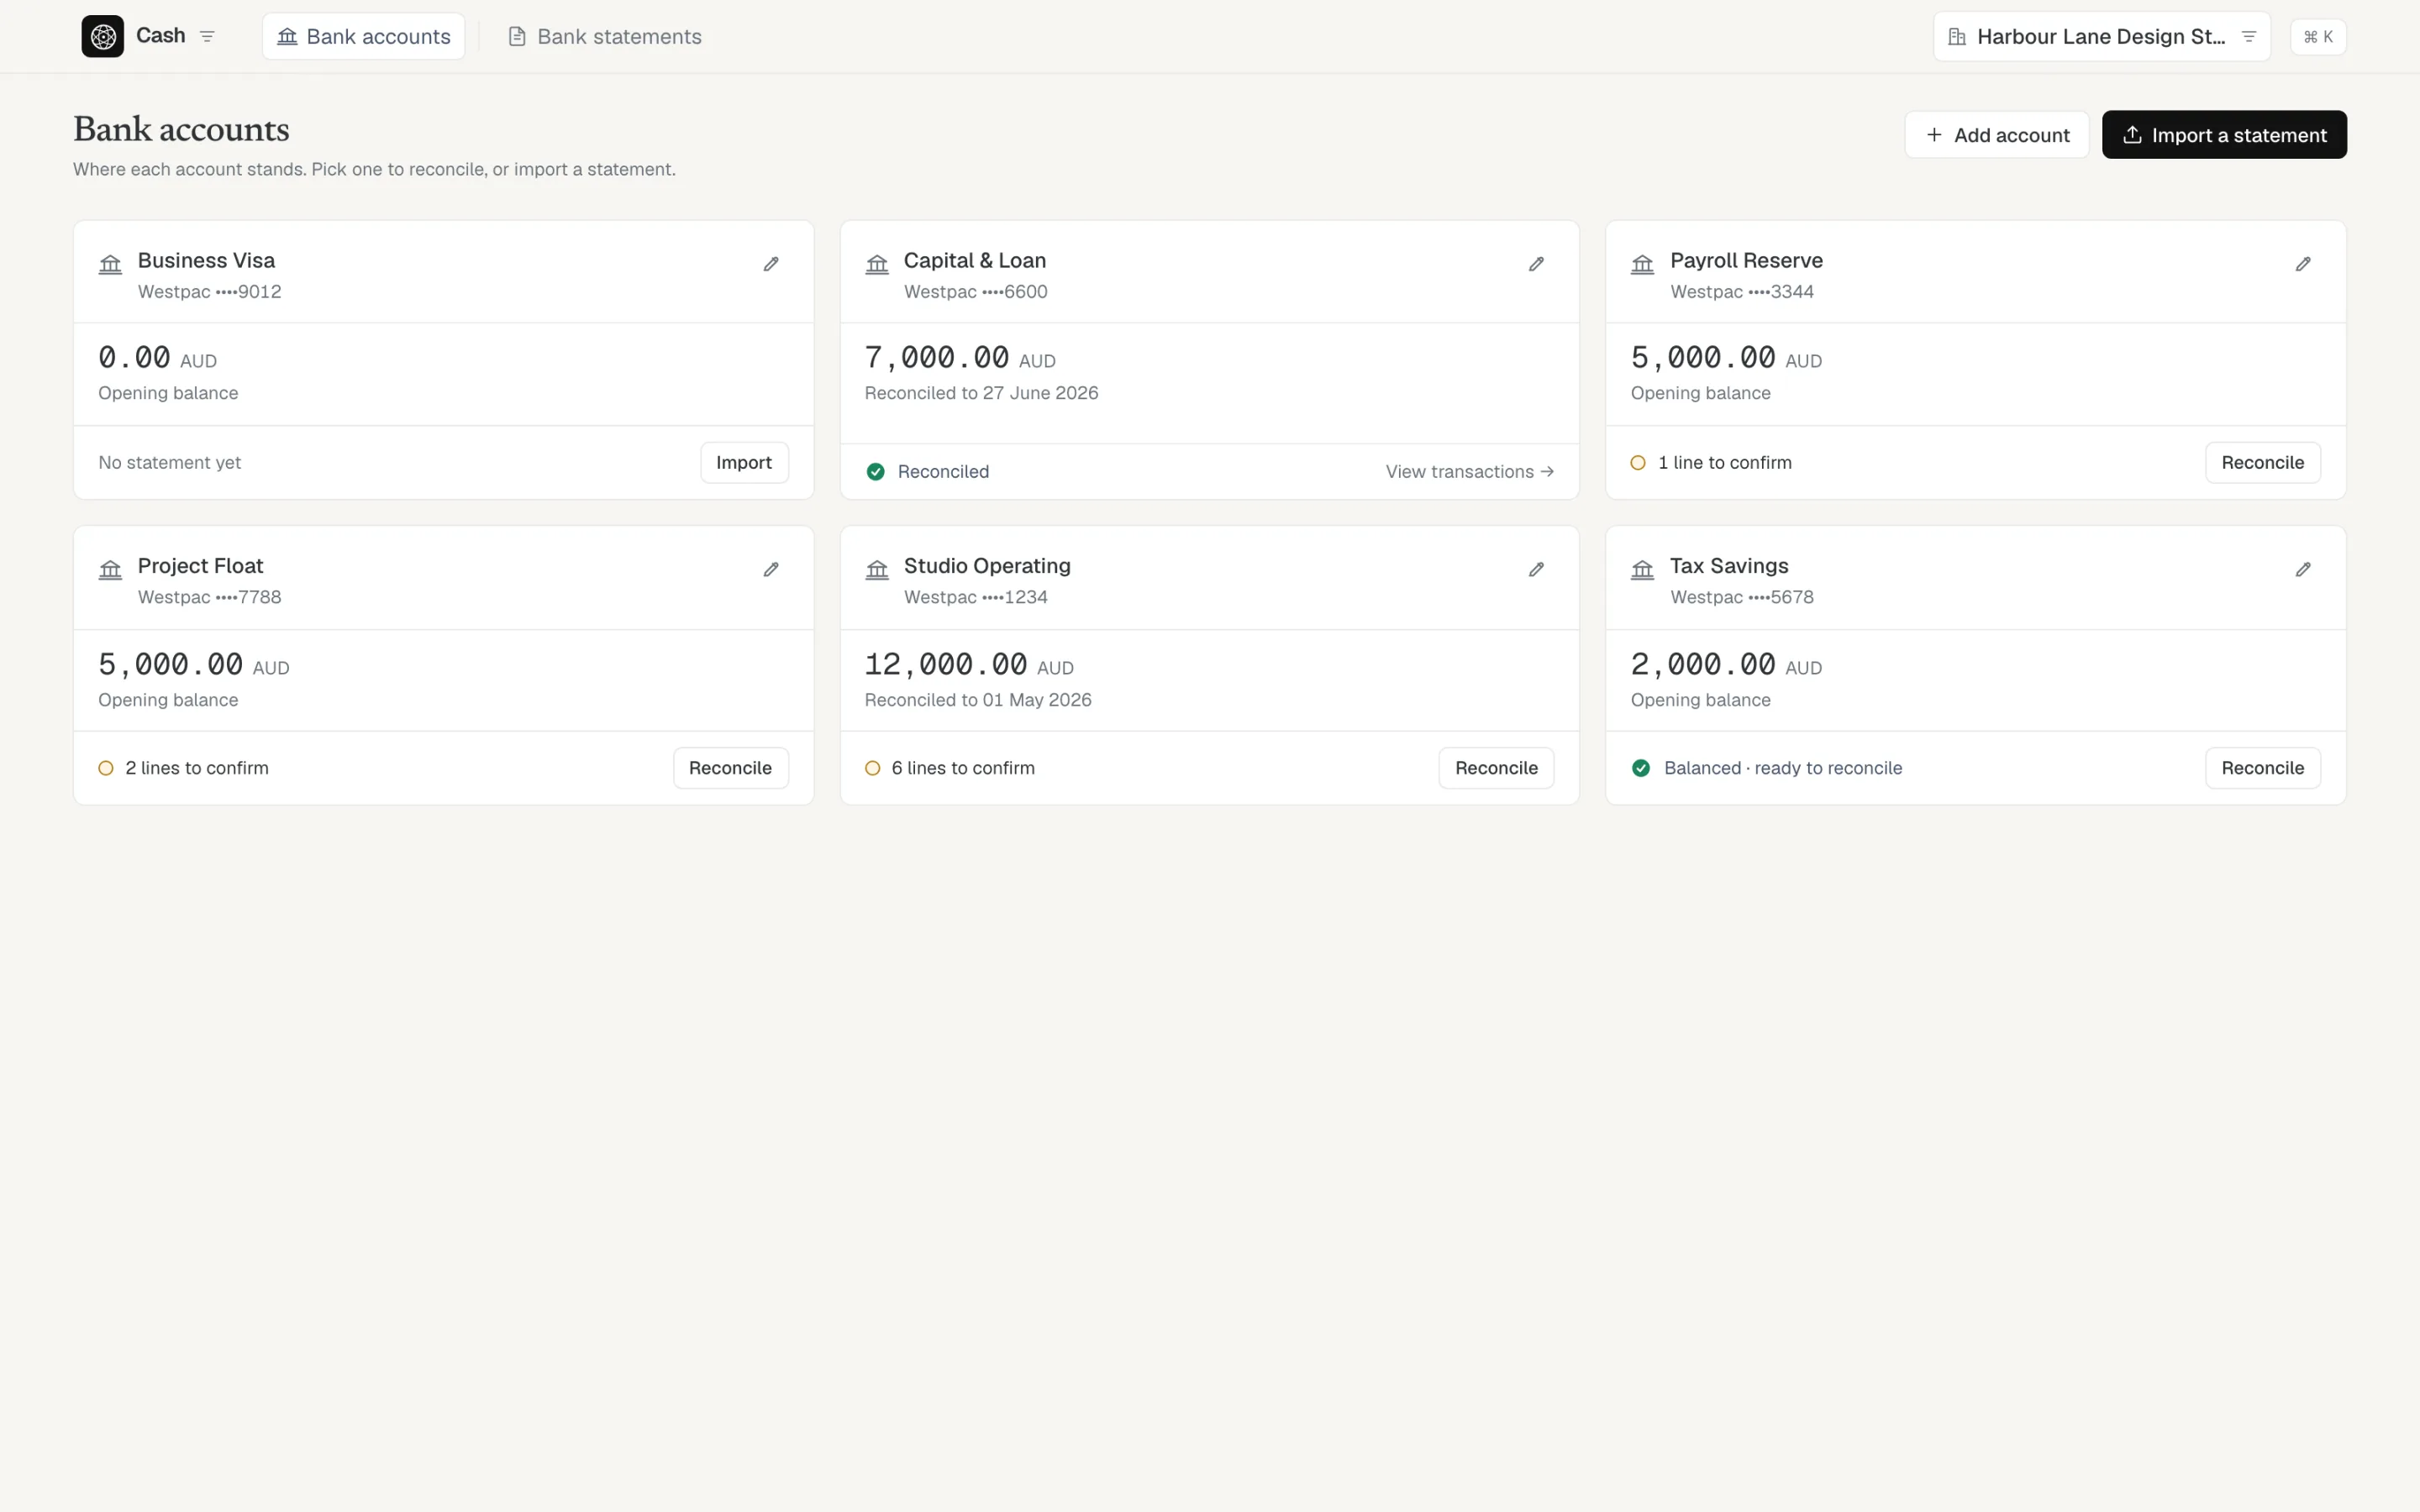Screen dimensions: 2420x1512
Task: Click the green Reconciled check icon
Action: (x=875, y=471)
